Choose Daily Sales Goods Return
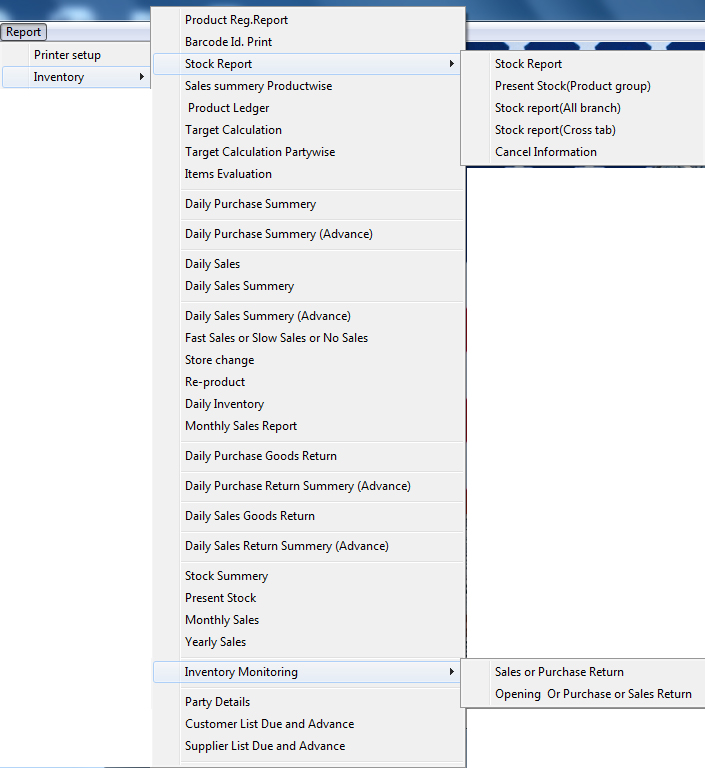This screenshot has width=705, height=768. pyautogui.click(x=249, y=516)
